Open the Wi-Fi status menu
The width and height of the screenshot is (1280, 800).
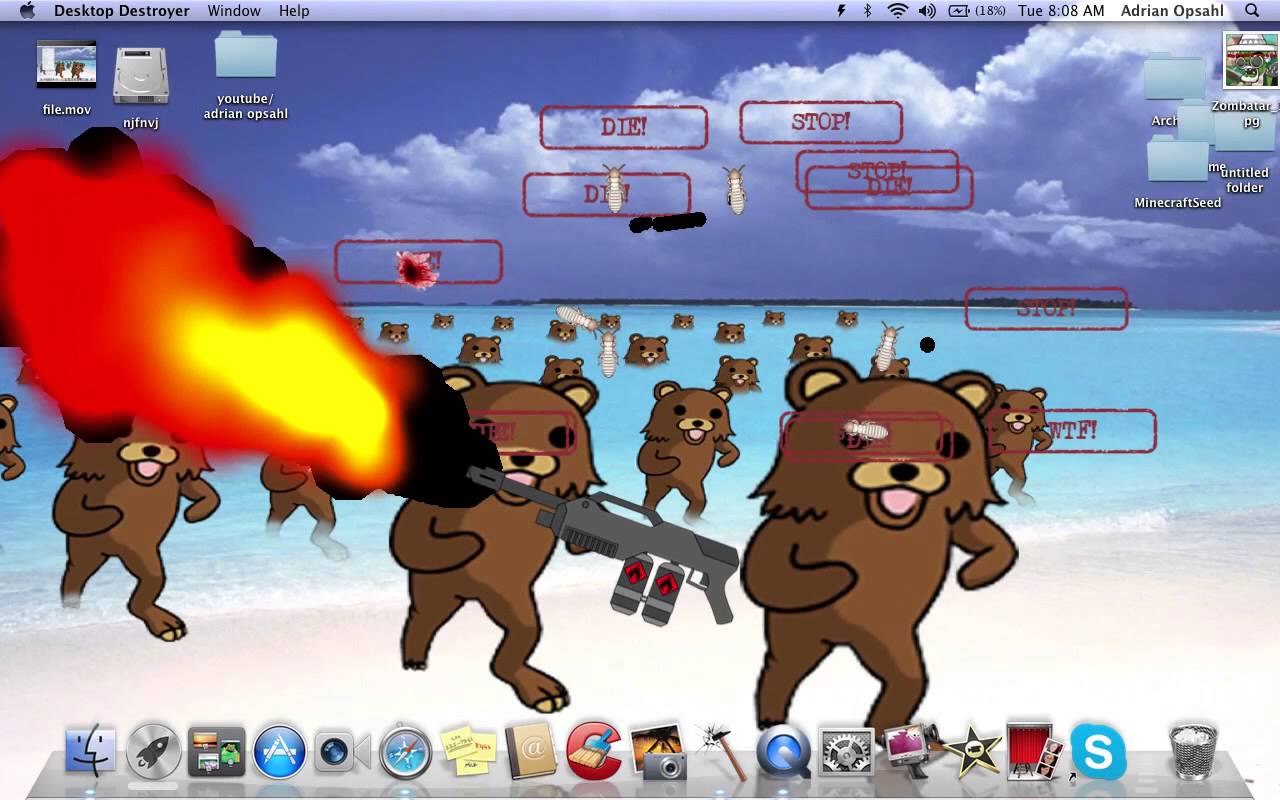(897, 11)
